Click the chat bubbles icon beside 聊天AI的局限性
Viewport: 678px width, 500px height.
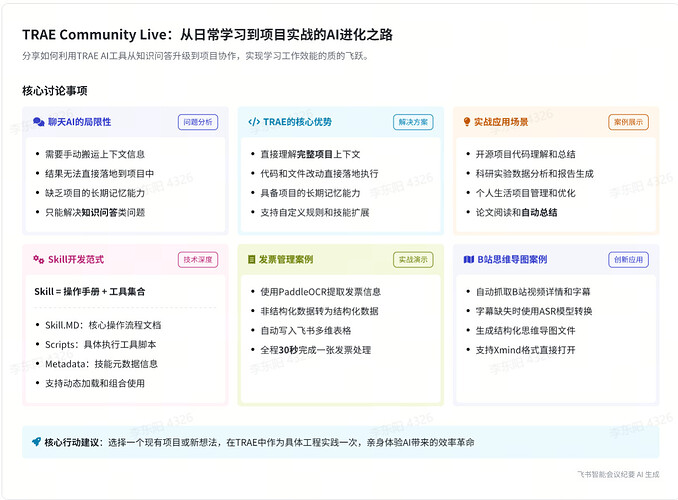click(39, 122)
